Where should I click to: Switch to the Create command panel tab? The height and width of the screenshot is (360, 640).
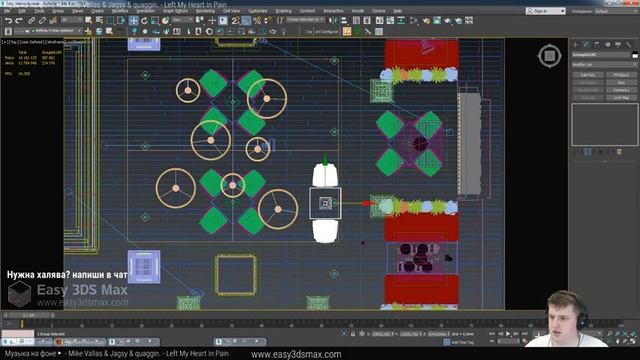[575, 44]
